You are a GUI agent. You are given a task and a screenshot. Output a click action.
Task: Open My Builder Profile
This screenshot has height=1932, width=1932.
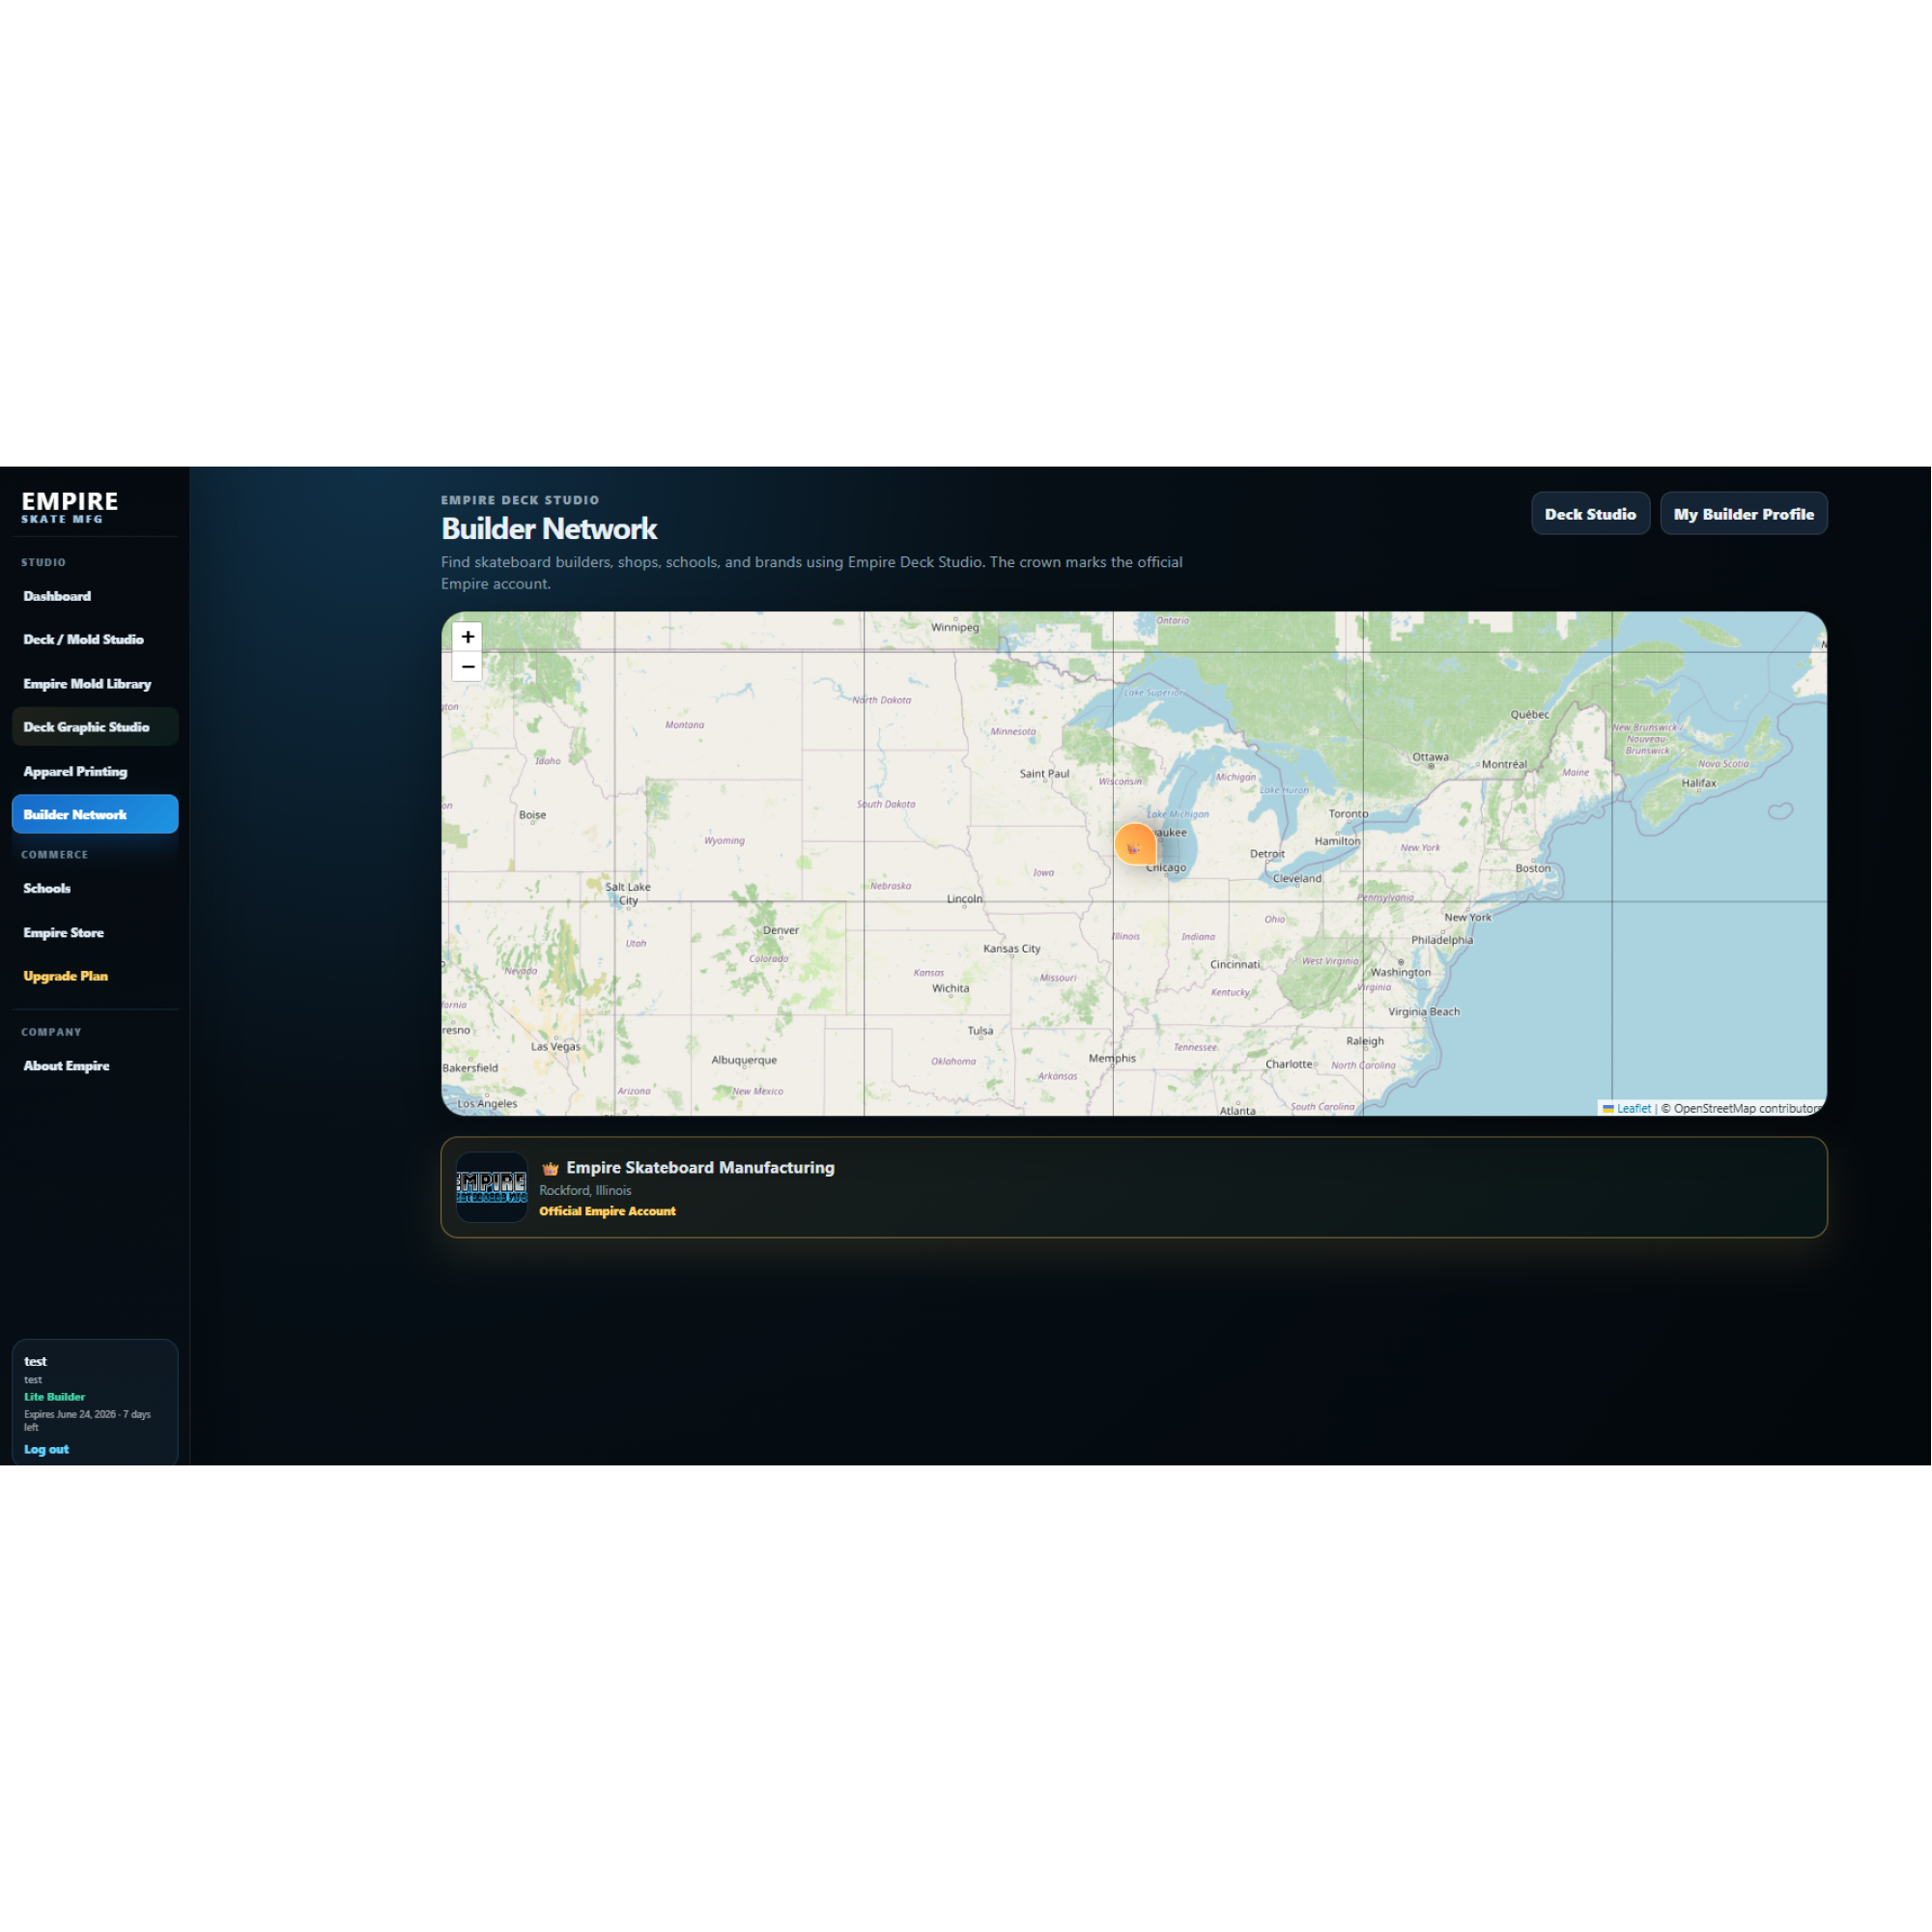1743,514
